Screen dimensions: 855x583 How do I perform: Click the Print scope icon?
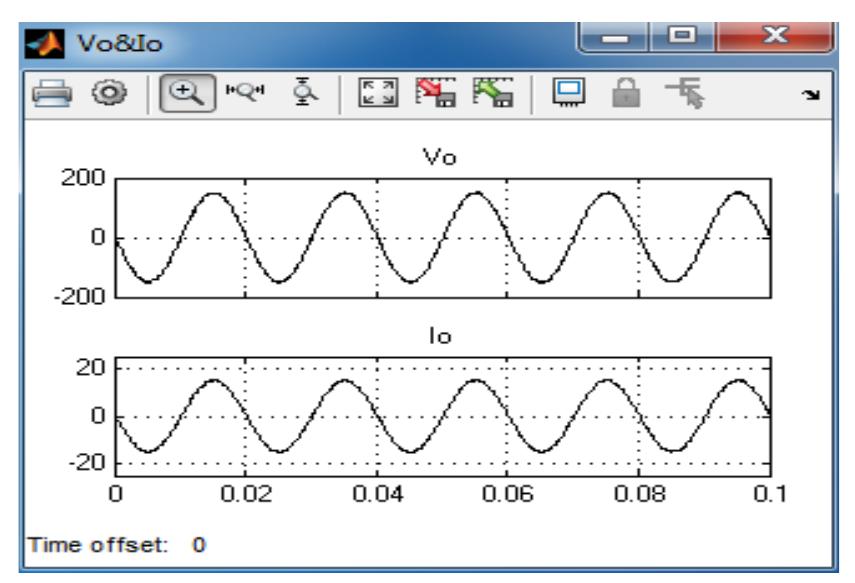coord(52,93)
